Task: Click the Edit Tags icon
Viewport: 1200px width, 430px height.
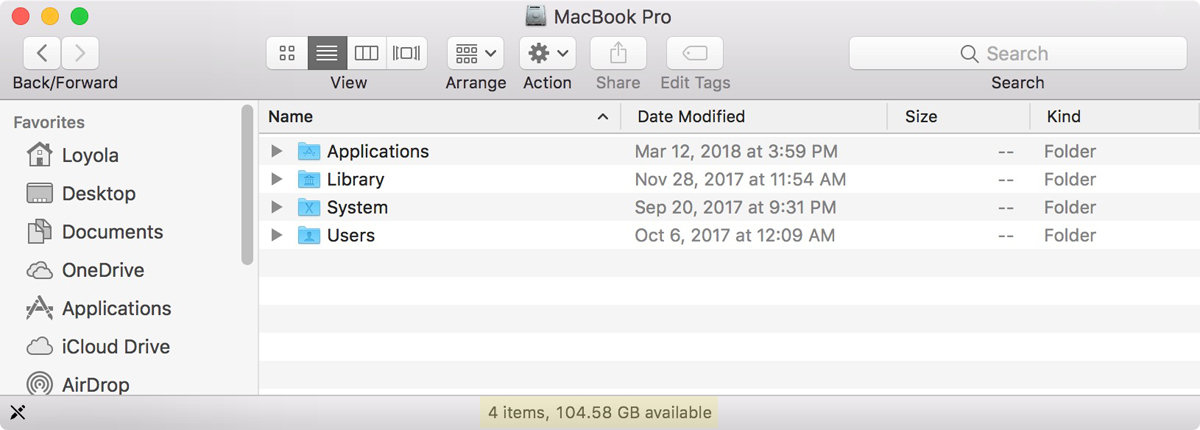Action: coord(695,53)
